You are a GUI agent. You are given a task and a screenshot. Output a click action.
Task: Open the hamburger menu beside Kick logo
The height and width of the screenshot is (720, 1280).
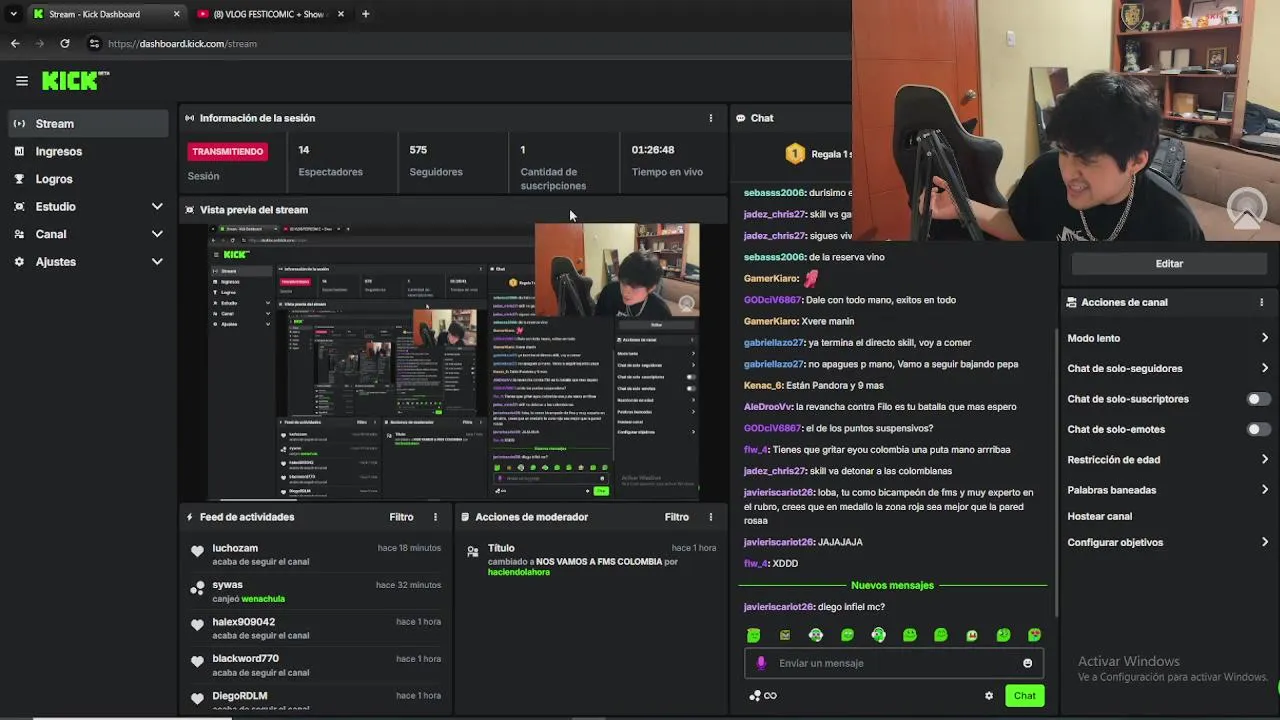[22, 81]
